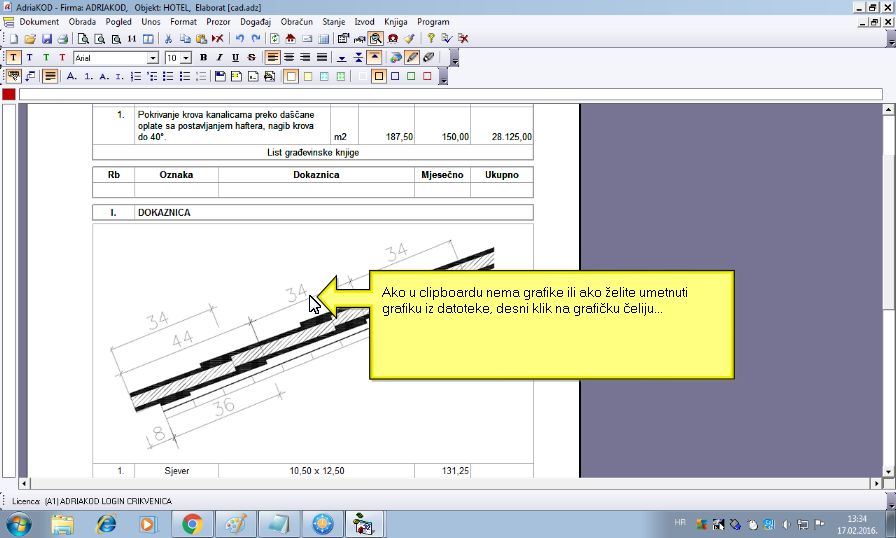
Task: Click the highlighted magnifier search icon
Action: [375, 39]
